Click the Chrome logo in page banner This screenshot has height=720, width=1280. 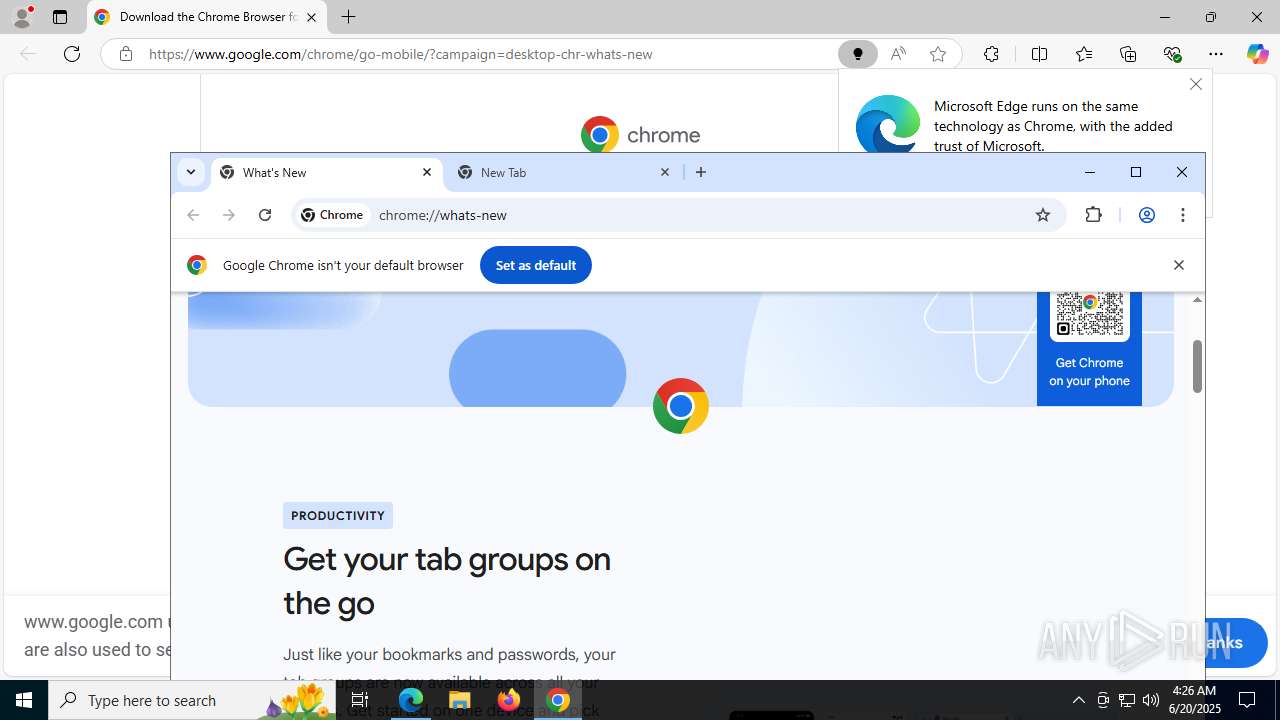(681, 406)
